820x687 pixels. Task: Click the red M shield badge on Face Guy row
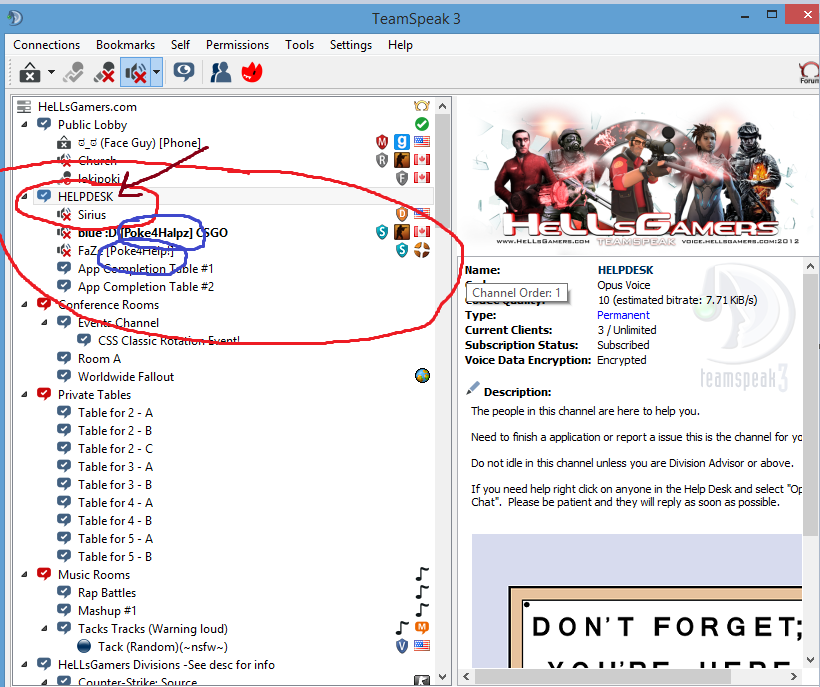coord(382,142)
